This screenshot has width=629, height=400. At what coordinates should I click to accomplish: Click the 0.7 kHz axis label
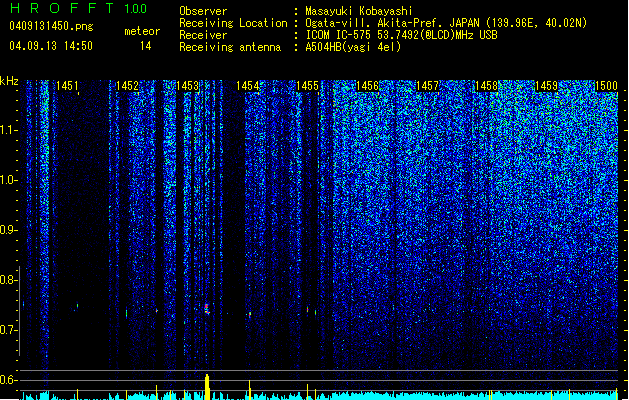[x=8, y=330]
